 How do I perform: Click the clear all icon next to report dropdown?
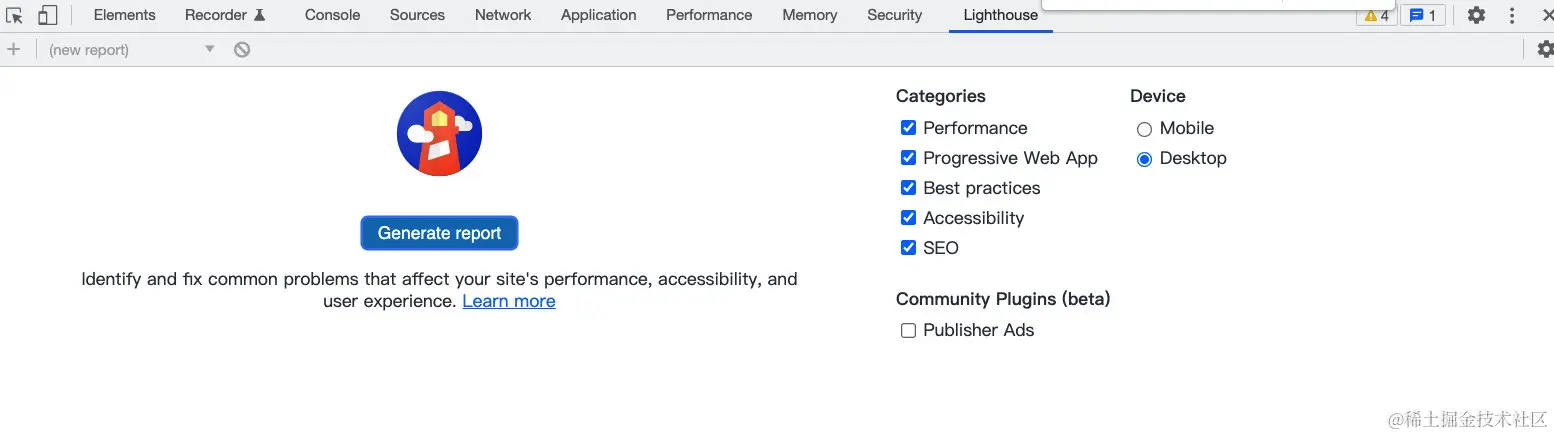click(x=242, y=49)
